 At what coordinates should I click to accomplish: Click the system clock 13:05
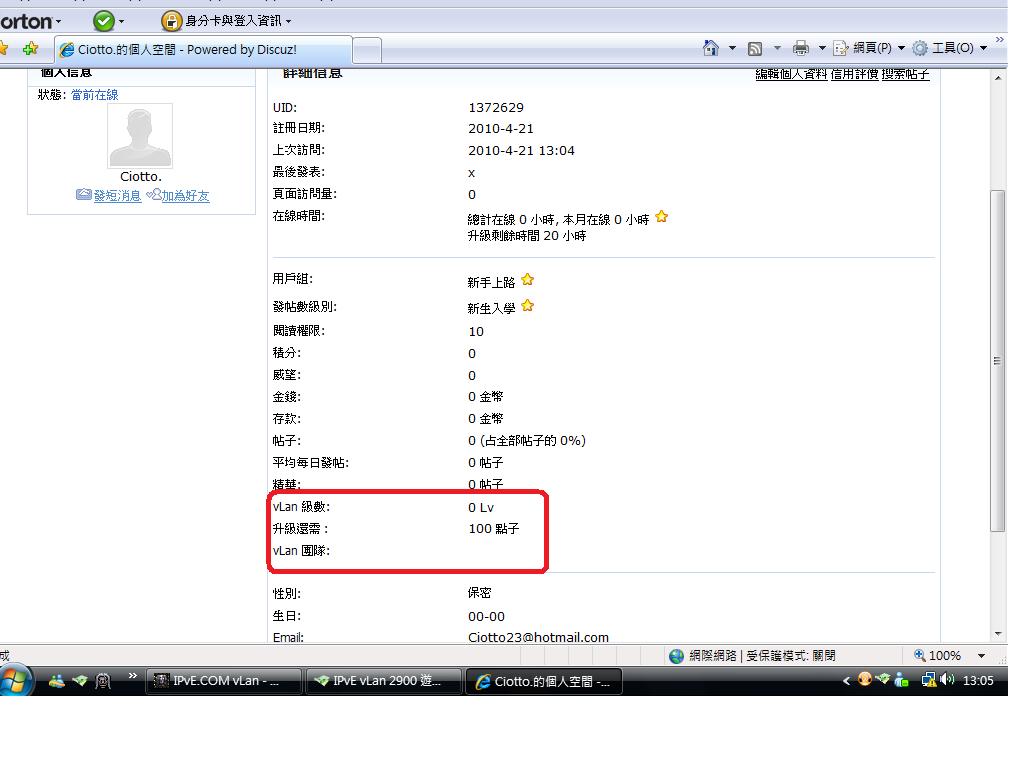pyautogui.click(x=978, y=680)
